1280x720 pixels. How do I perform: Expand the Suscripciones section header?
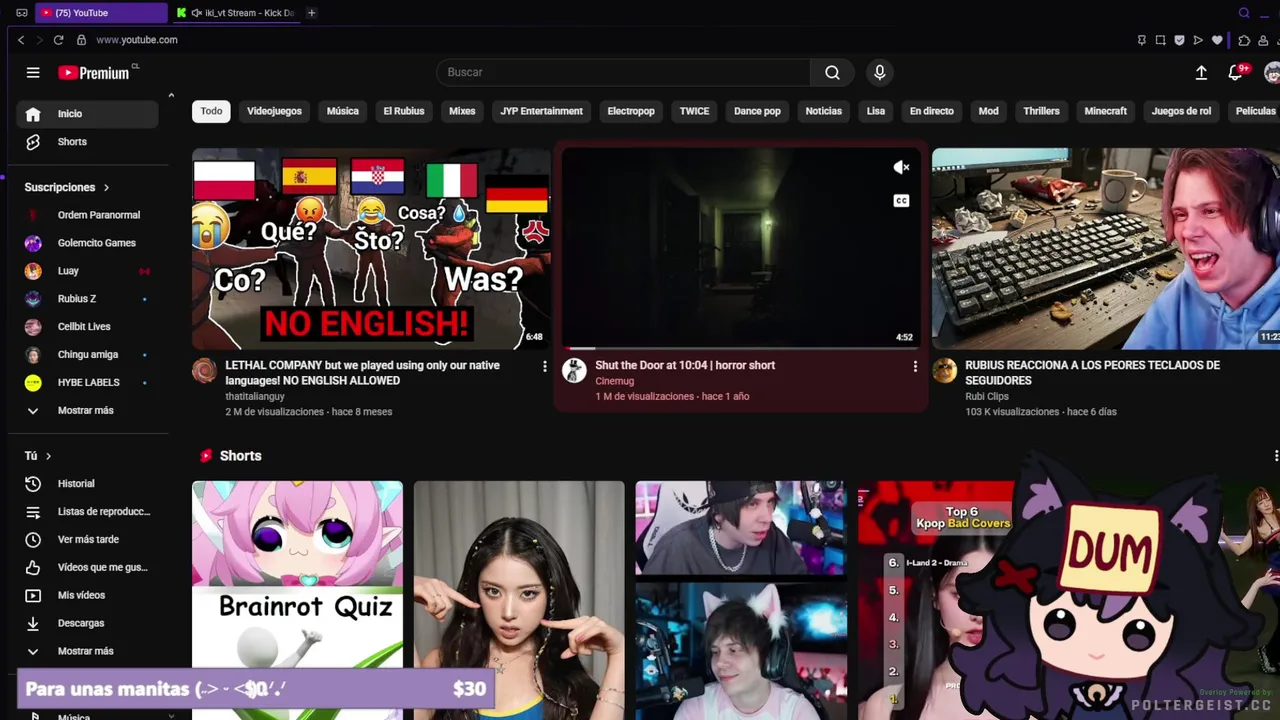(x=67, y=187)
